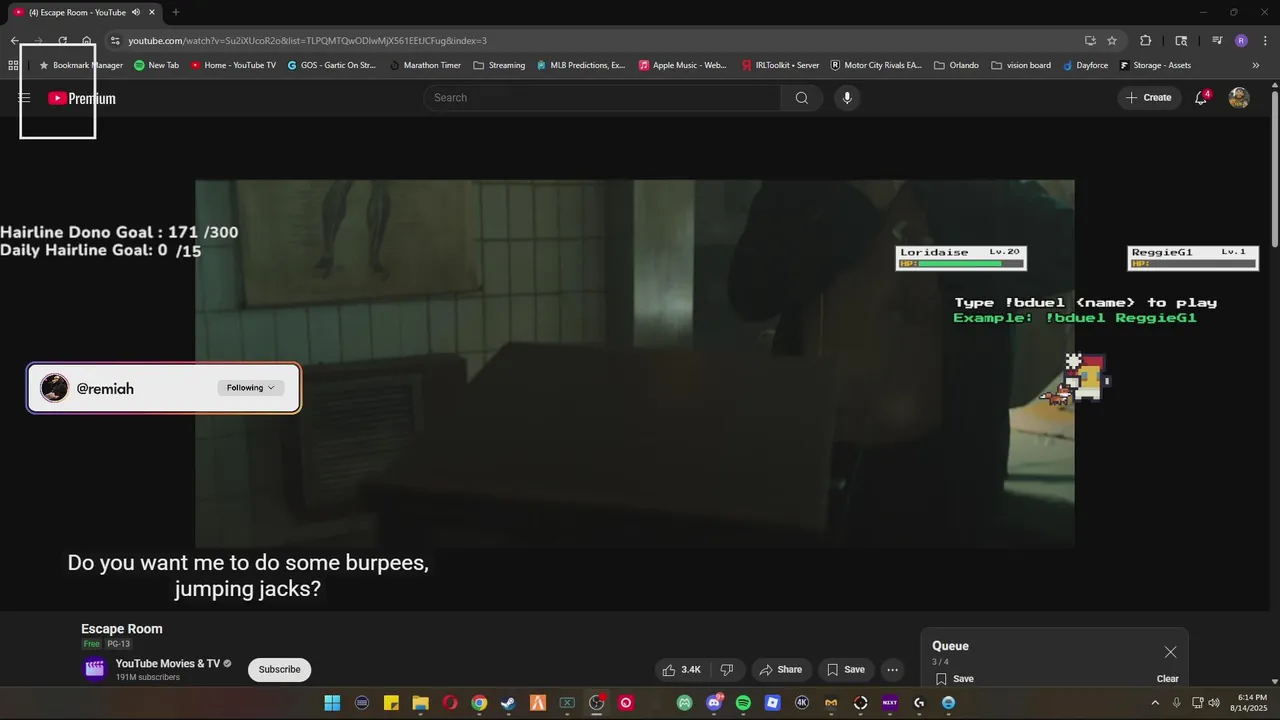Open the YouTube Movies & TV channel avatar
The width and height of the screenshot is (1280, 720).
pyautogui.click(x=95, y=670)
